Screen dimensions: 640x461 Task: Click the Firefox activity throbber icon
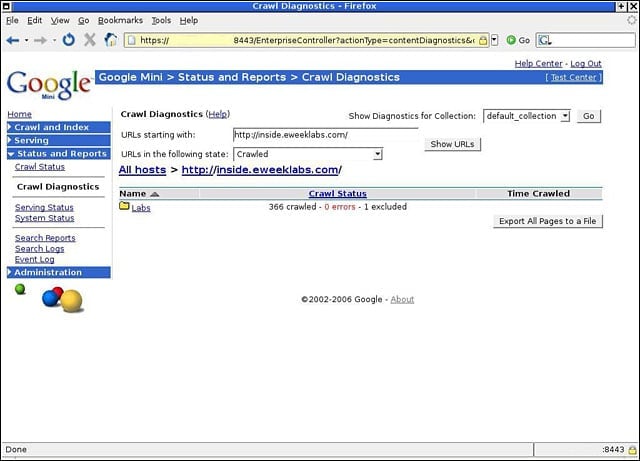pyautogui.click(x=632, y=20)
